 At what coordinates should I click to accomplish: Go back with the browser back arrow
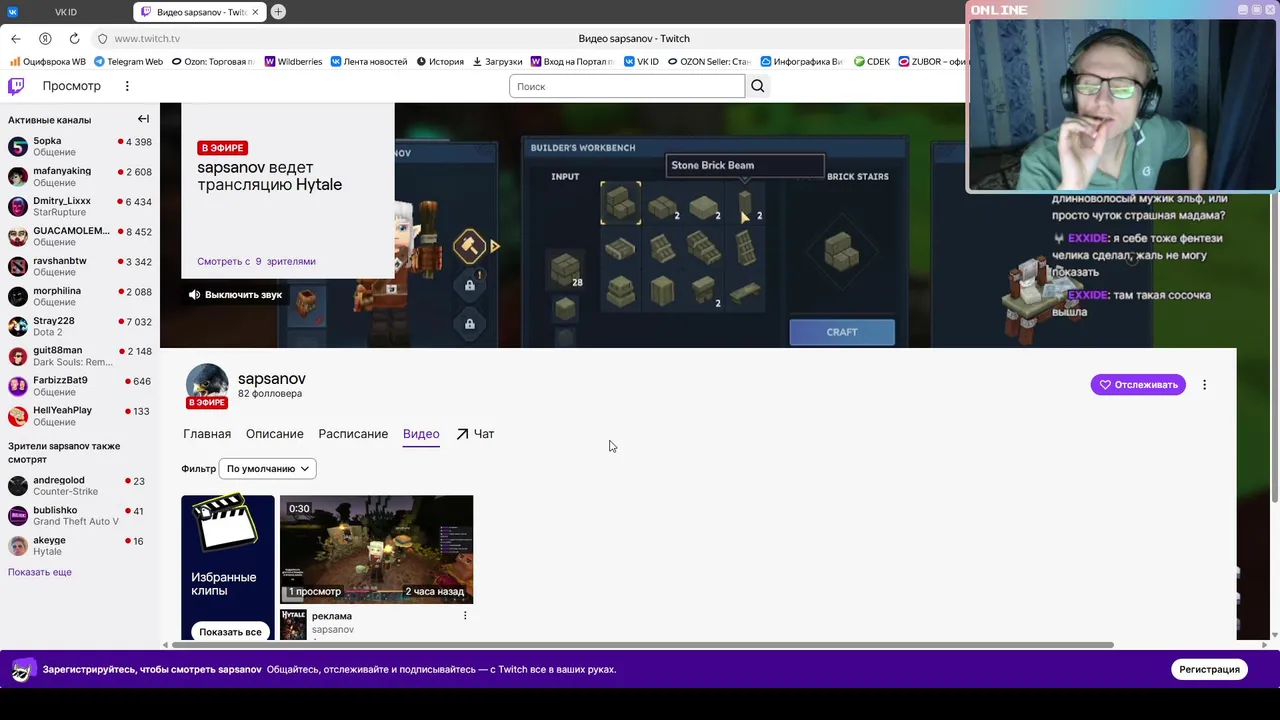pyautogui.click(x=16, y=38)
